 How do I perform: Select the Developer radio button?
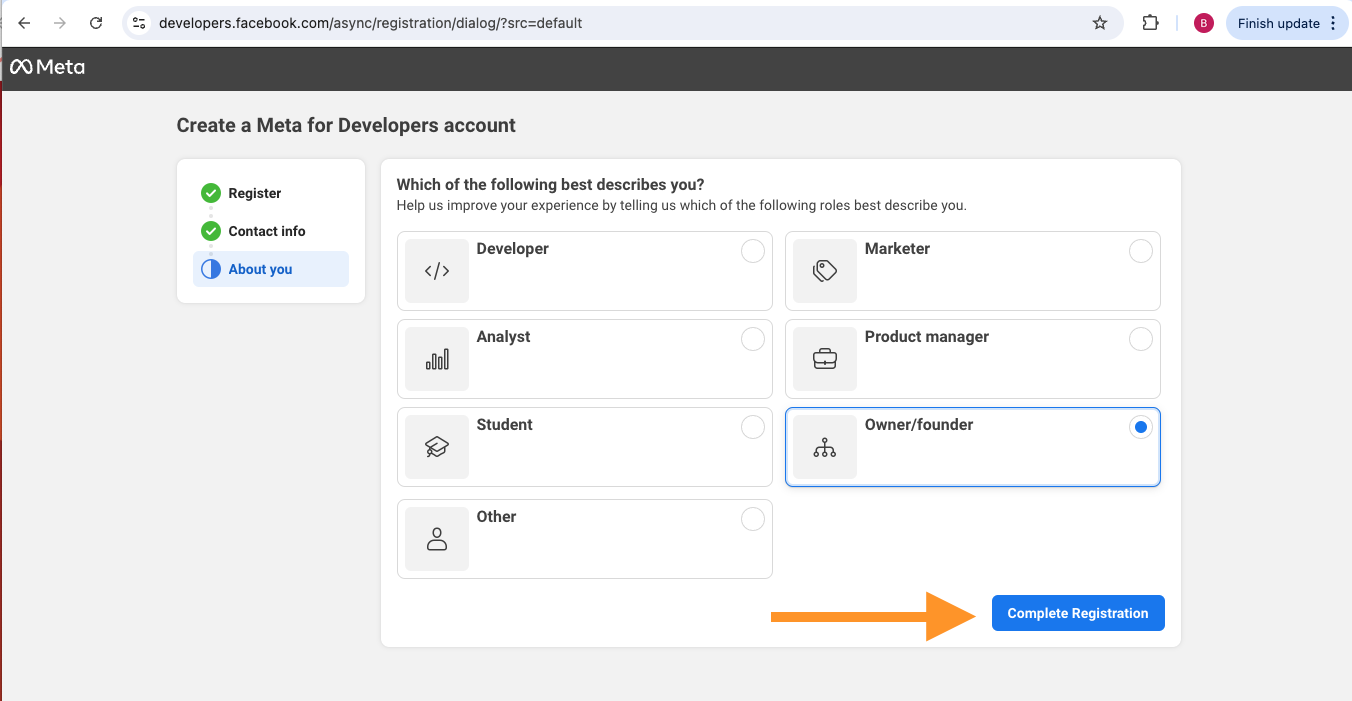click(752, 252)
